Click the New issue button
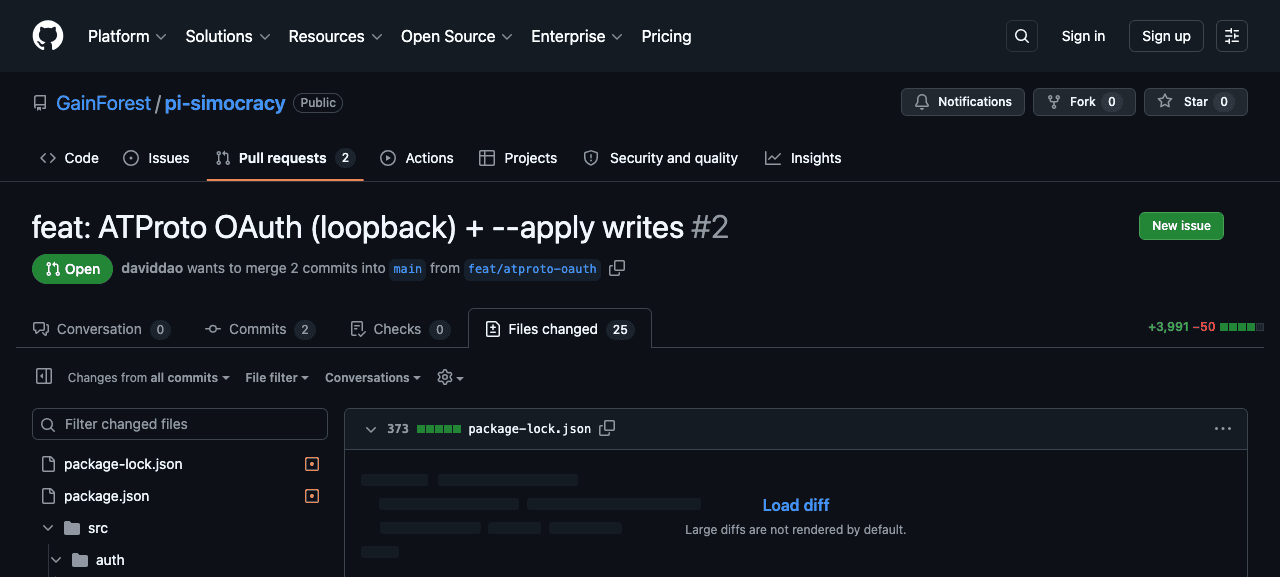 (x=1181, y=226)
